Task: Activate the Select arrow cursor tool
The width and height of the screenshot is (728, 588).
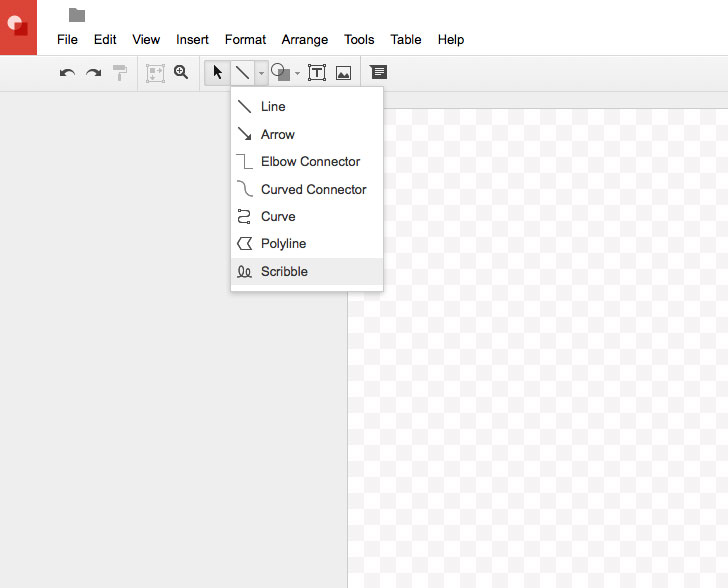Action: pos(217,73)
